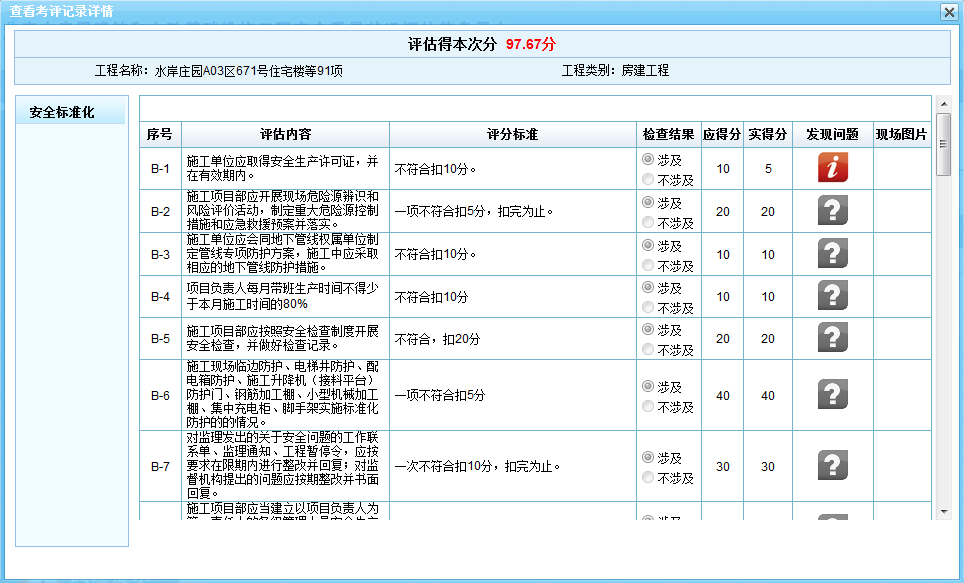The width and height of the screenshot is (964, 583).
Task: Click the 评估内容 column header
Action: click(x=285, y=134)
